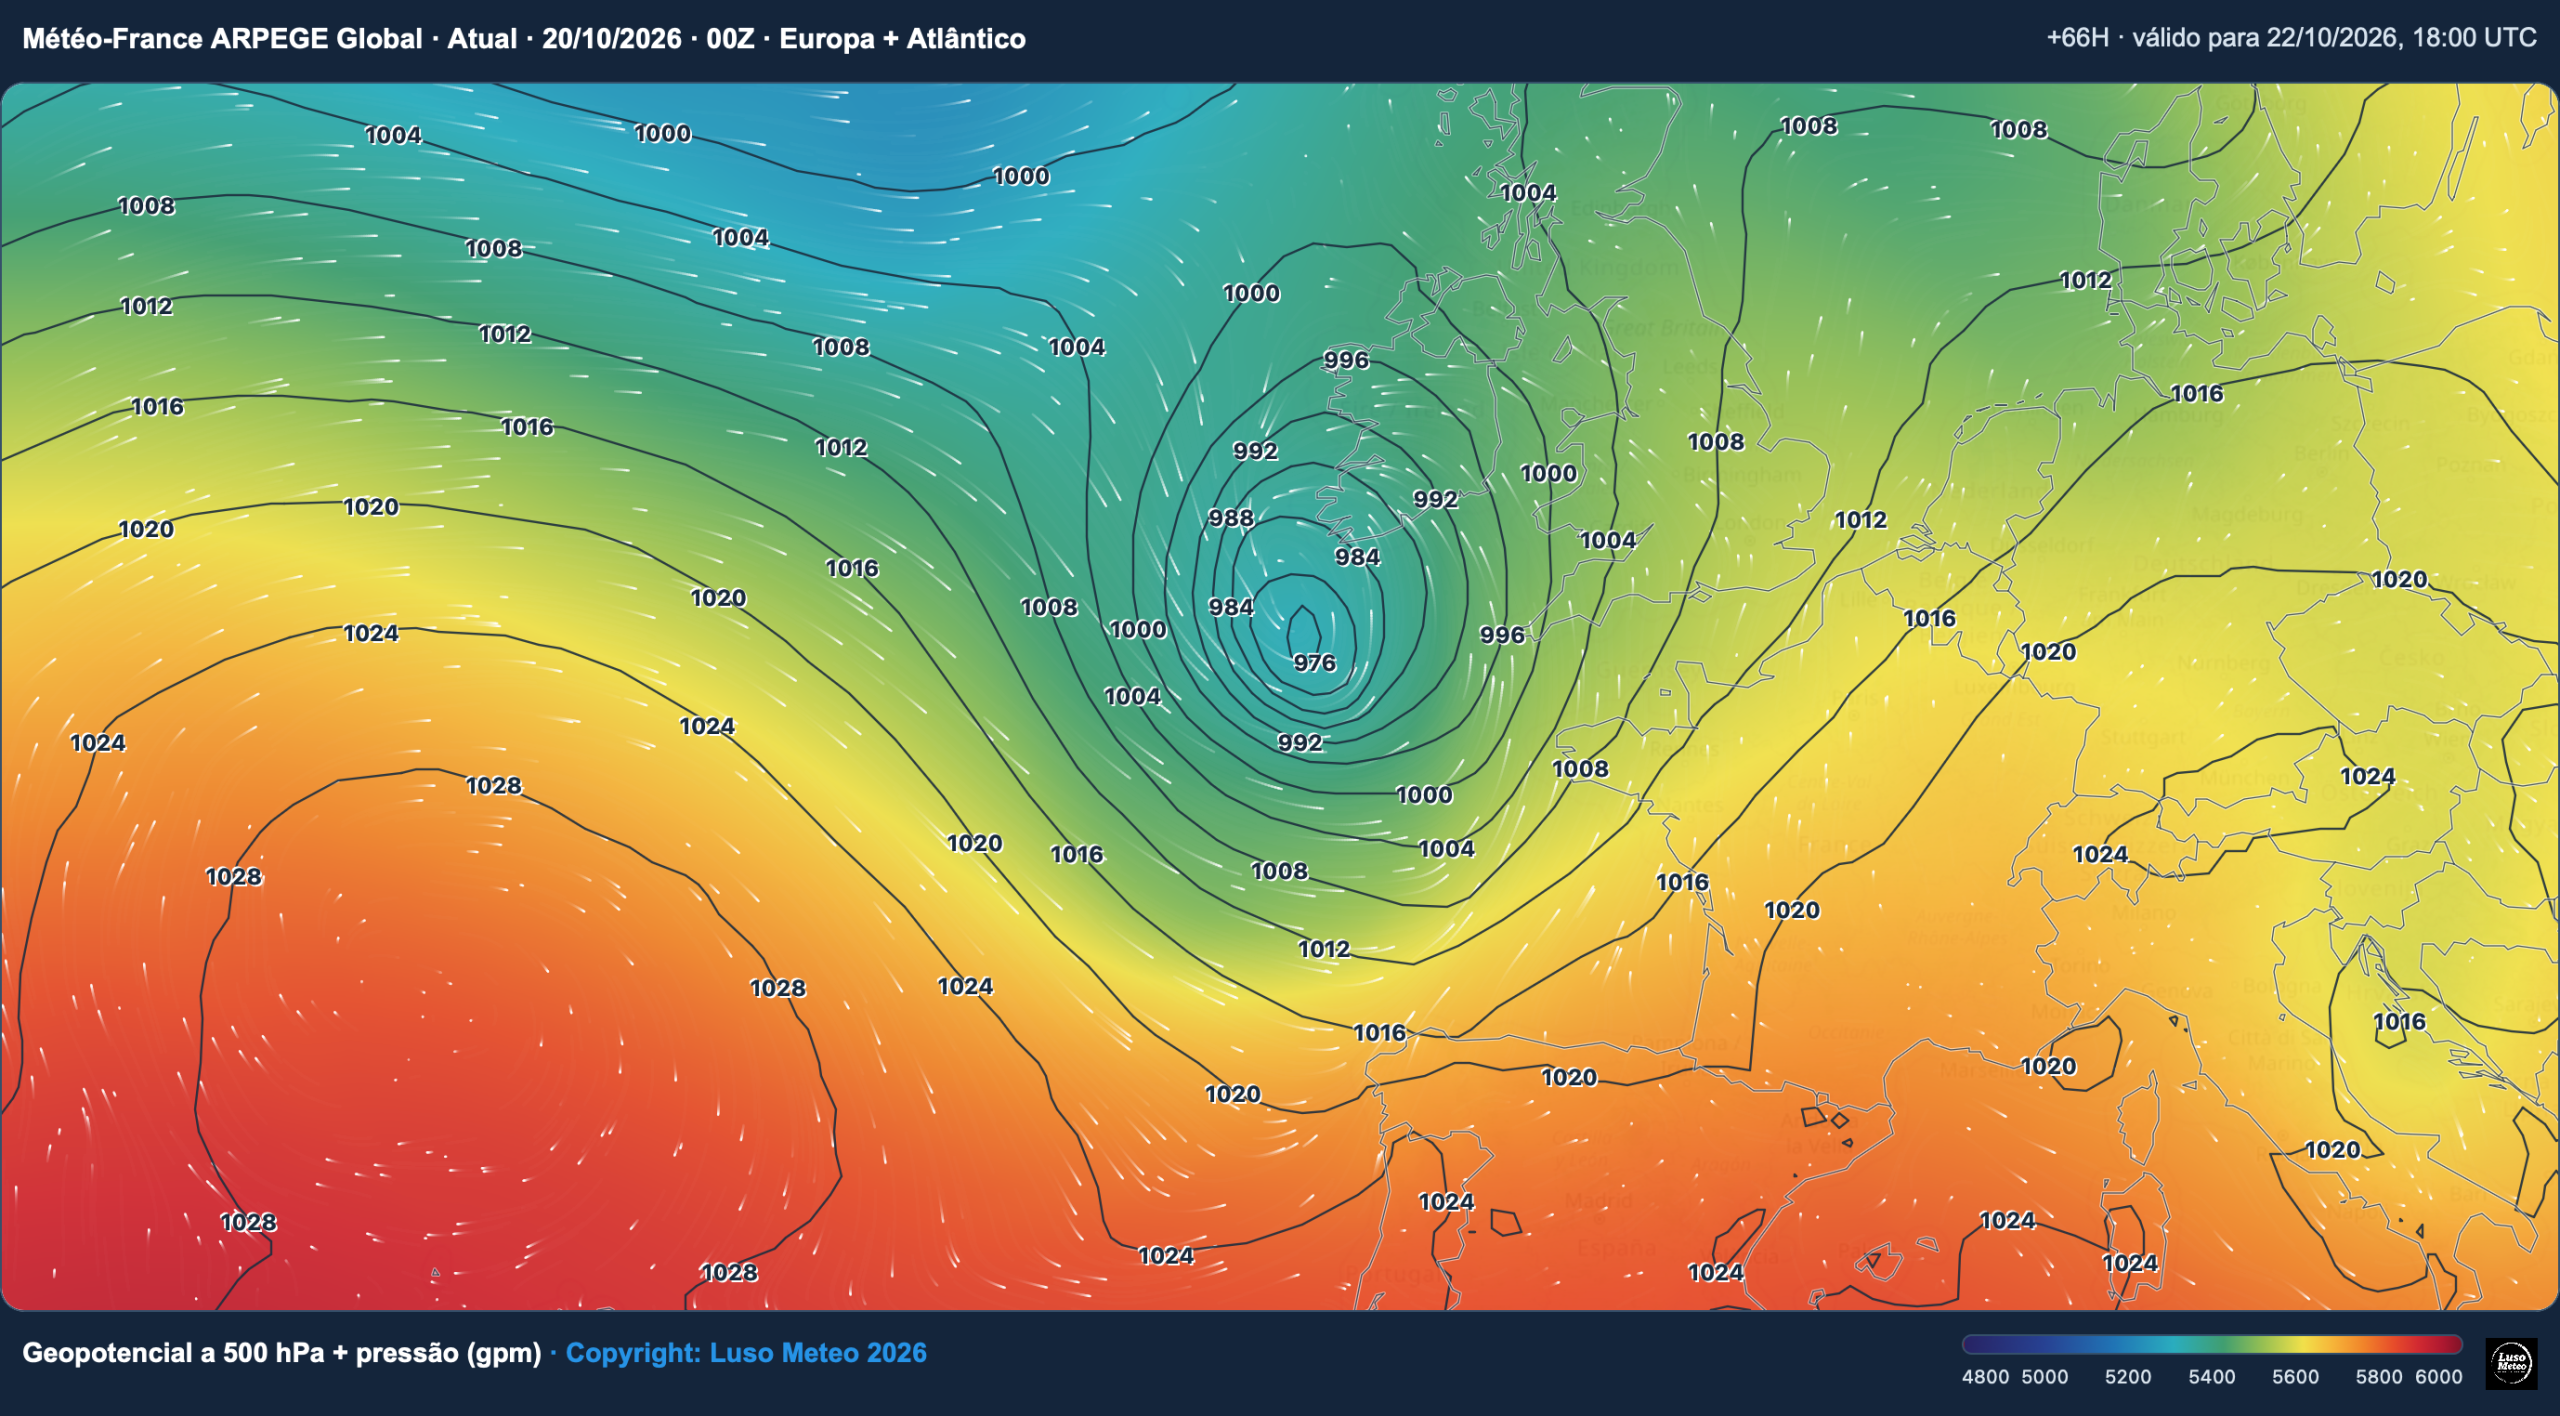Click the 'Geopotencial a 500 hPa + pressão (gpm)' caption
The height and width of the screenshot is (1416, 2560).
pos(282,1353)
